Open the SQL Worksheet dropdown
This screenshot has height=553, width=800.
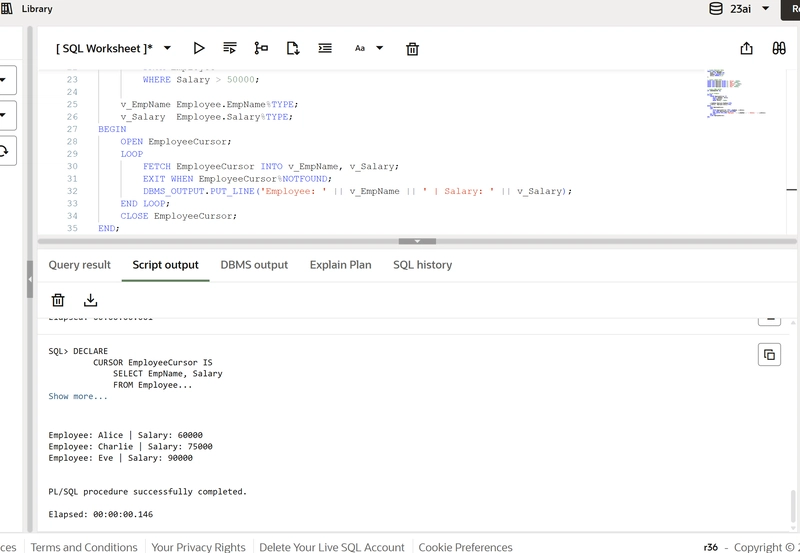pos(113,48)
